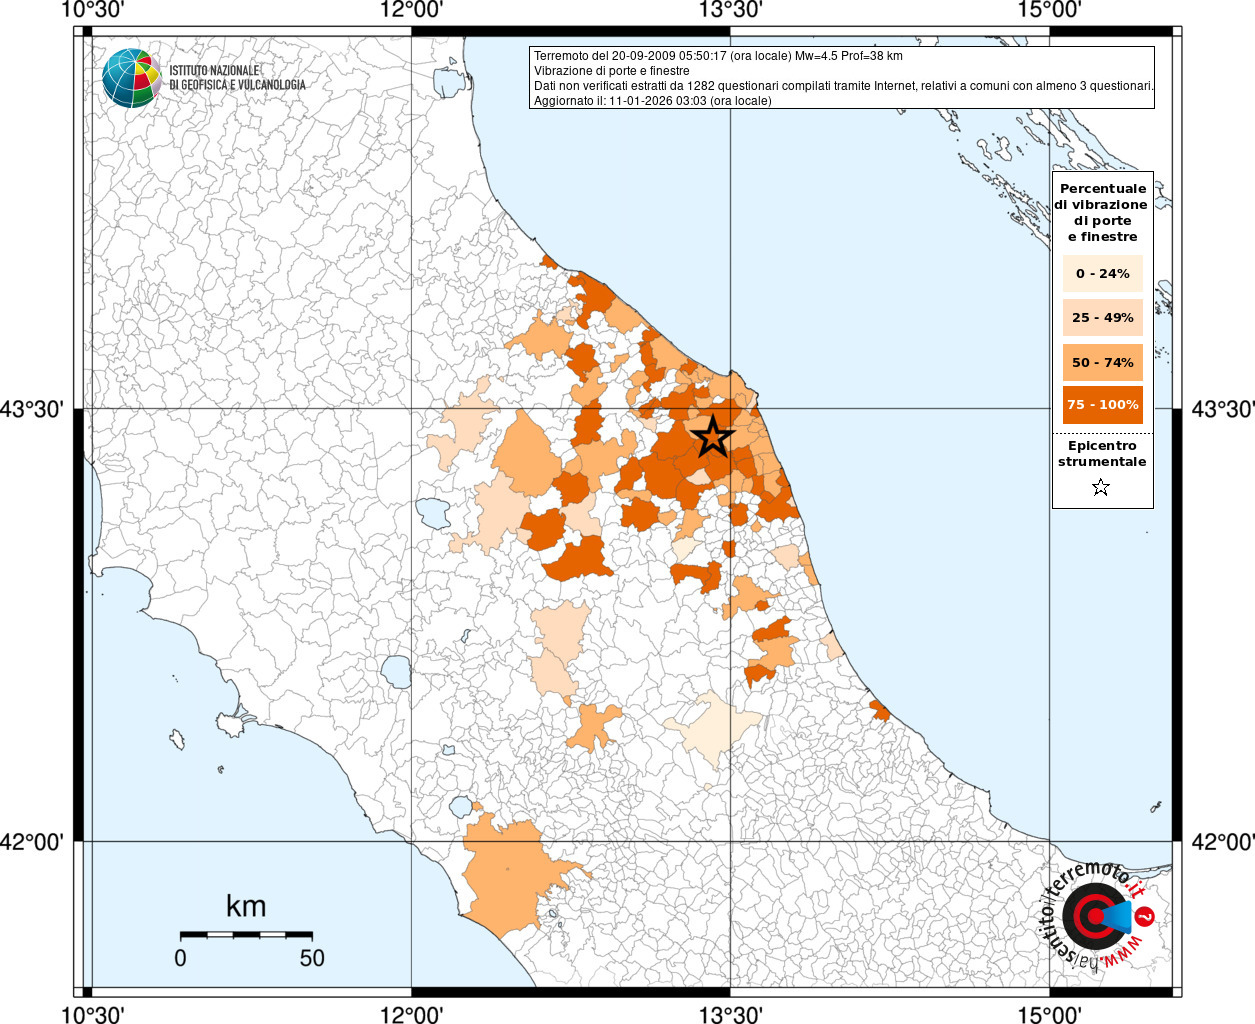Image resolution: width=1255 pixels, height=1024 pixels.
Task: Click the Istituto Nazionale di Geofisica text
Action: (x=237, y=78)
